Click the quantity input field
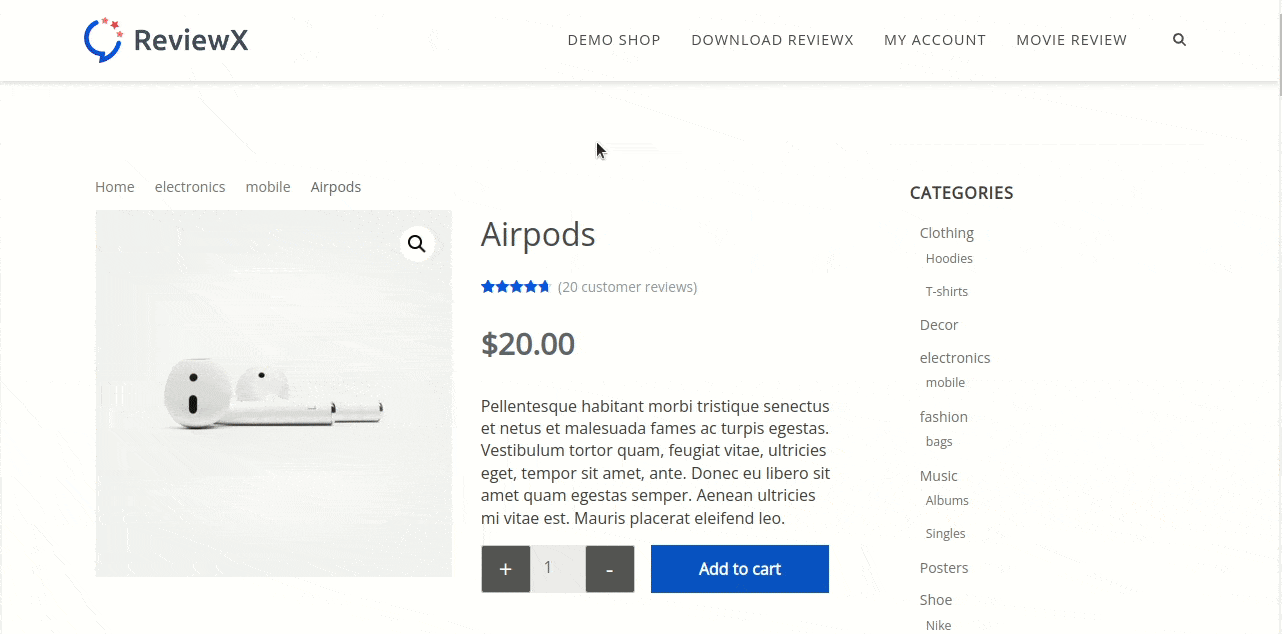This screenshot has width=1282, height=634. (x=557, y=569)
